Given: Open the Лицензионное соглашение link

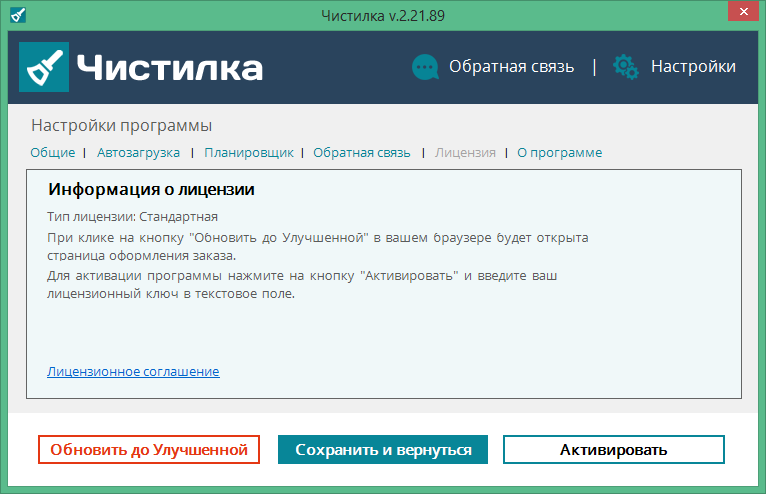Looking at the screenshot, I should 133,371.
